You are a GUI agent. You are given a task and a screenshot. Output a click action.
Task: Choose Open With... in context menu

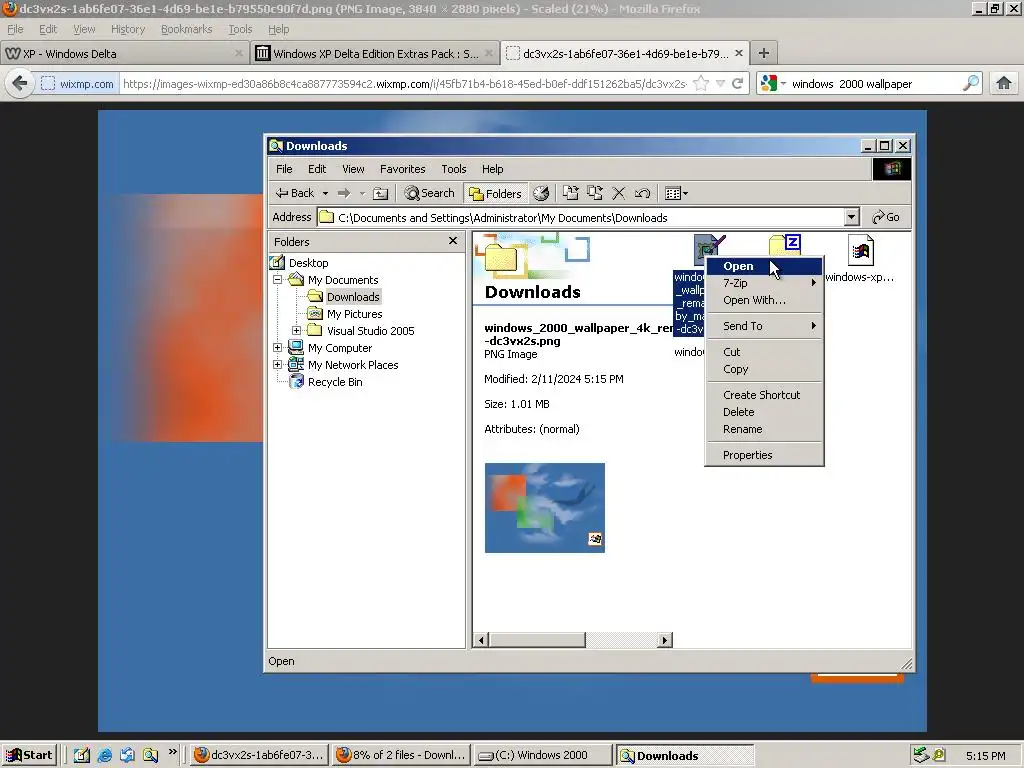(x=764, y=300)
